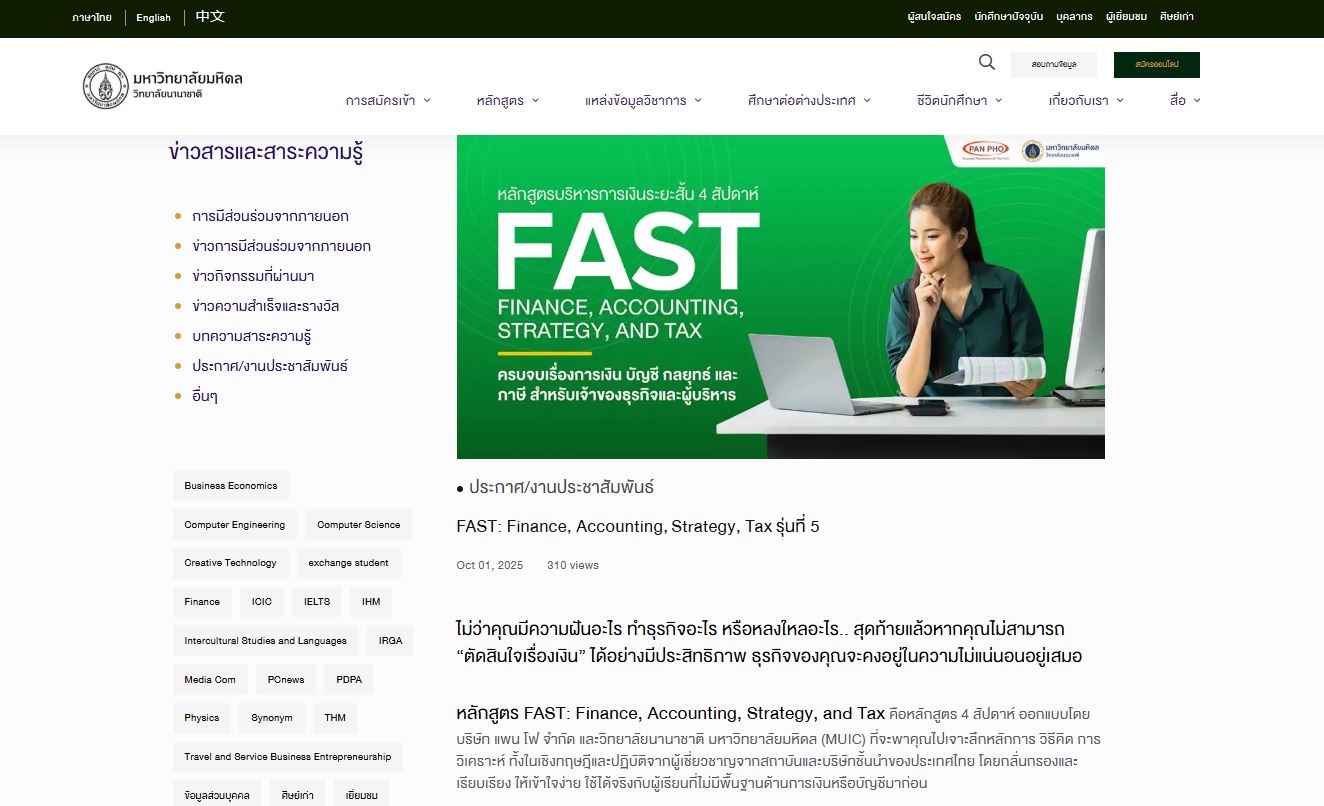This screenshot has width=1324, height=806.
Task: Click the PAN PHO logo on banner
Action: (x=985, y=150)
